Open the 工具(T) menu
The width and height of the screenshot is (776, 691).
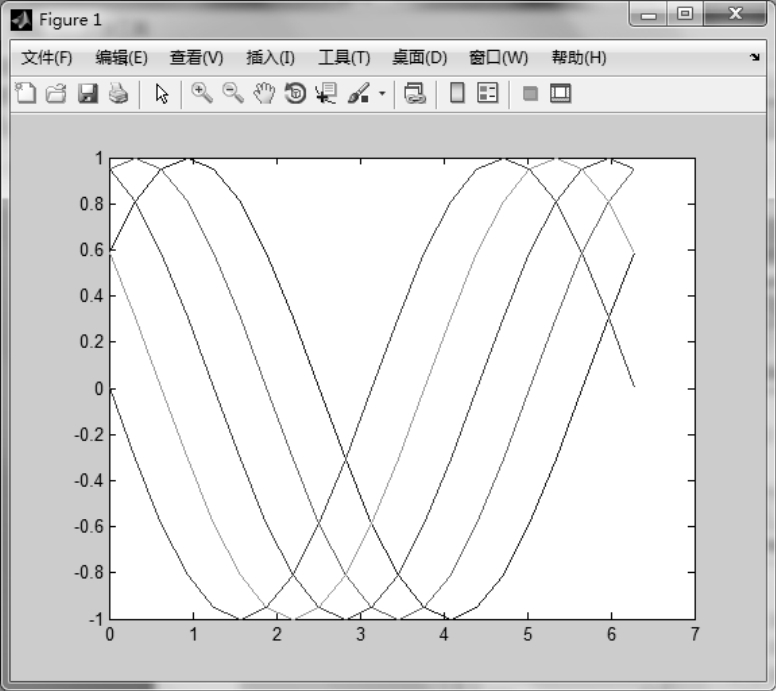pyautogui.click(x=344, y=58)
